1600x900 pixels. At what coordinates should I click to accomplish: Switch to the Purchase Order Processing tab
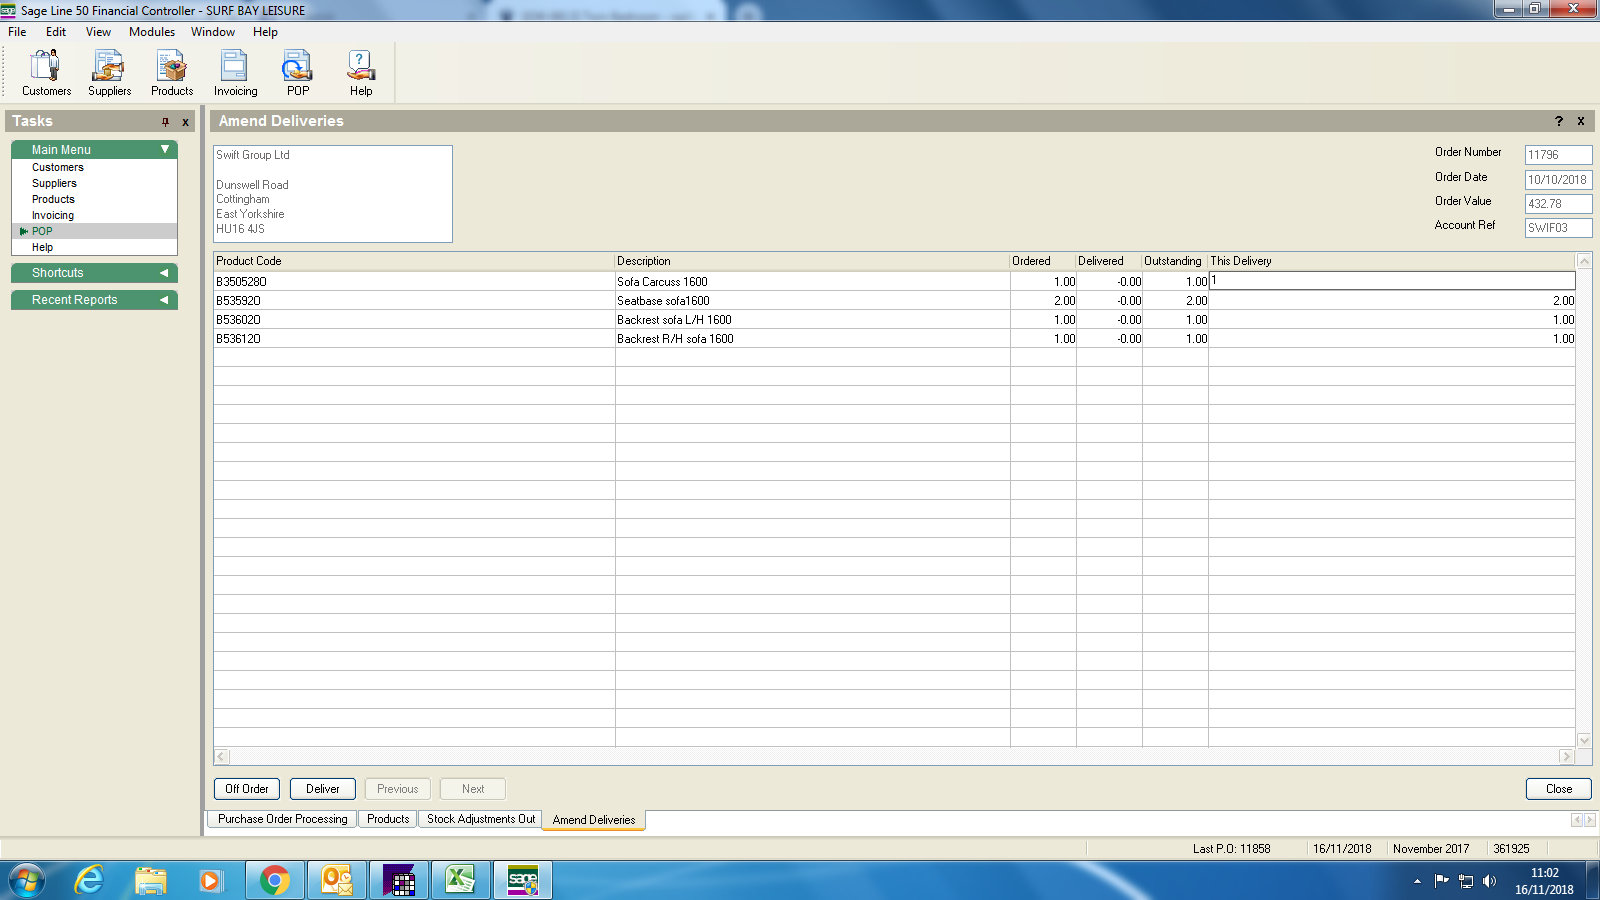(283, 819)
